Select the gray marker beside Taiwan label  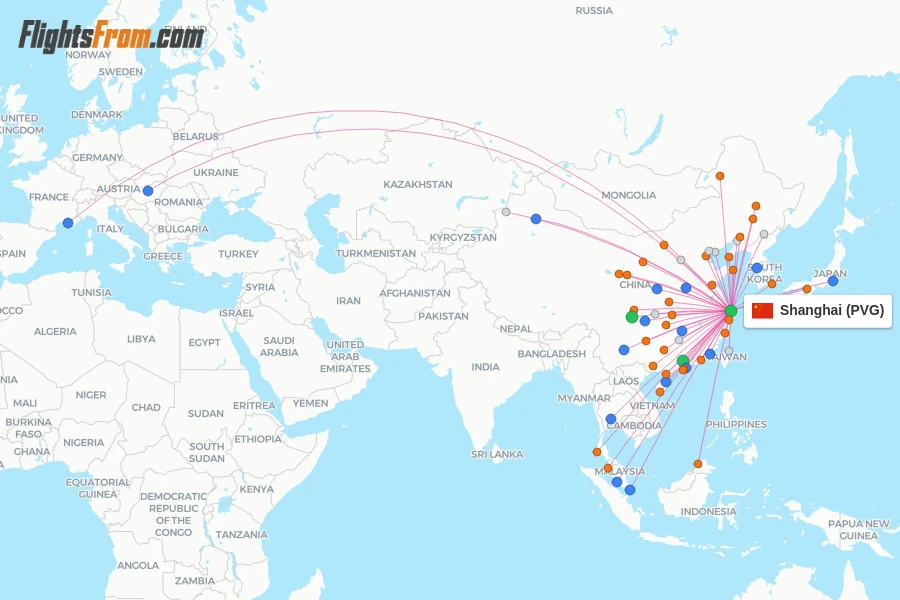tap(729, 351)
